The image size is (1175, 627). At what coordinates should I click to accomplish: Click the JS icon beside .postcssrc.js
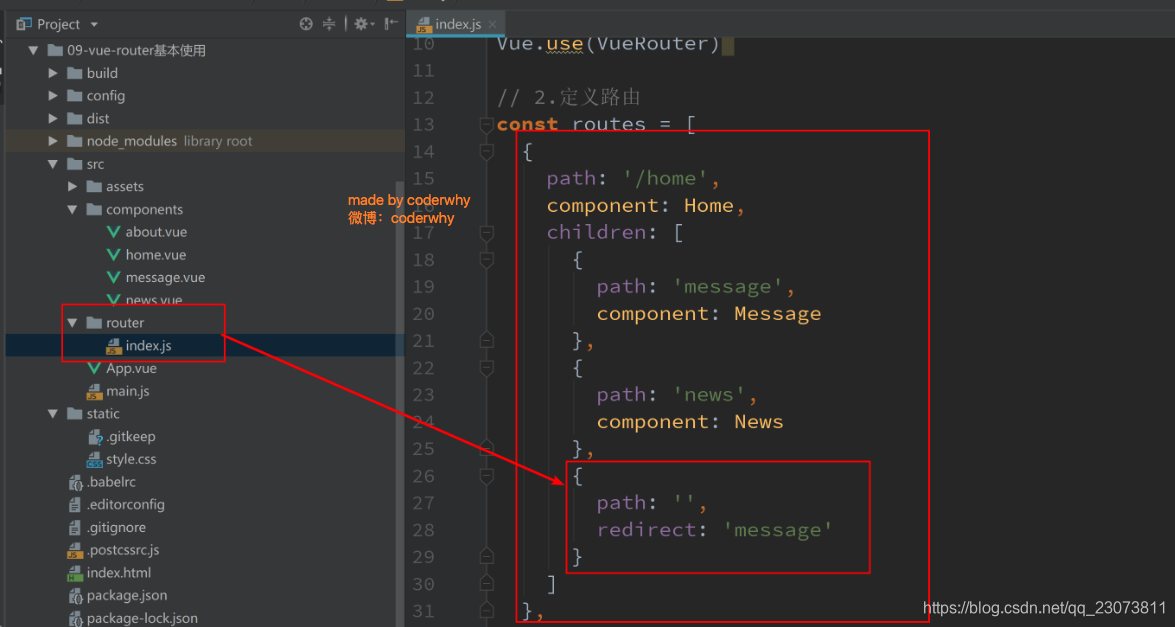(x=75, y=551)
